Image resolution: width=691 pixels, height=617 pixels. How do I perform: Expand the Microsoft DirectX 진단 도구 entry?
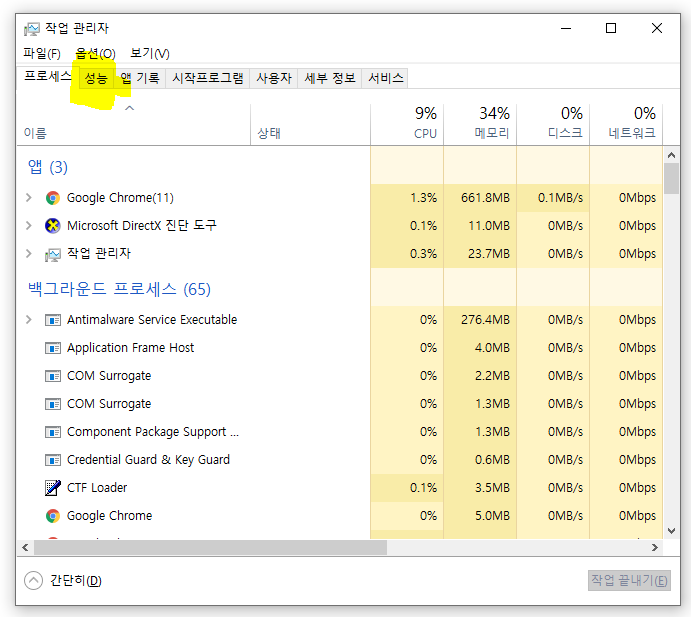tap(29, 226)
